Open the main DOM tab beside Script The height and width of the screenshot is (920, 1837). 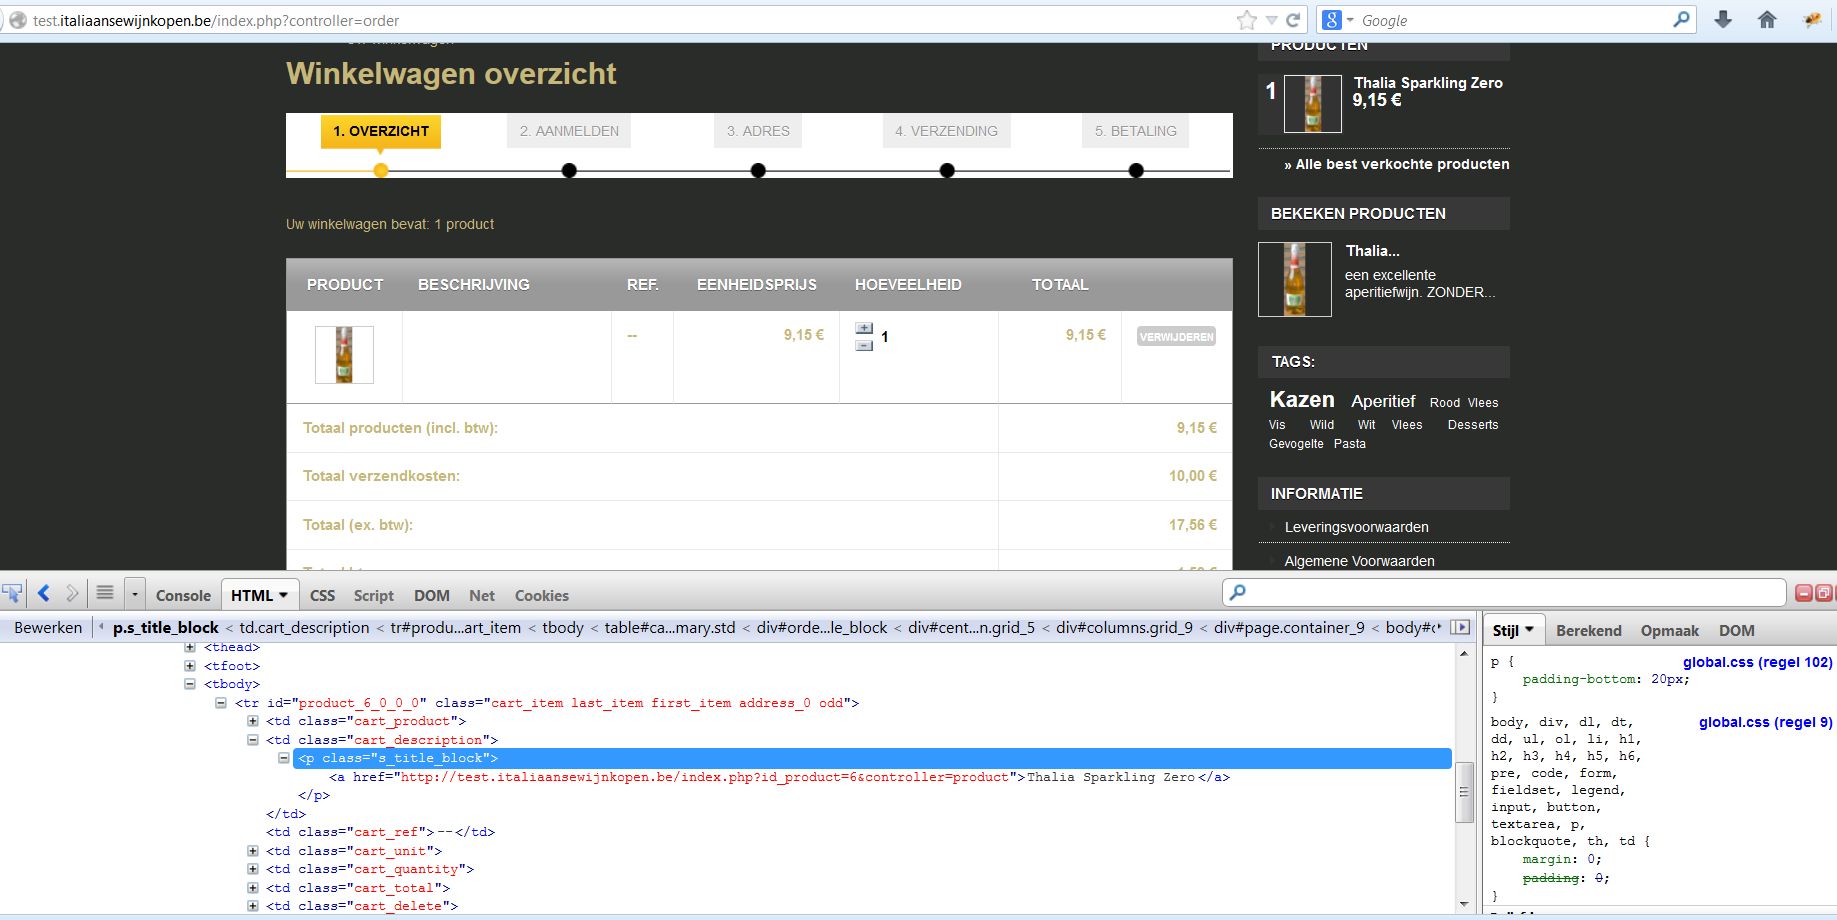click(432, 595)
